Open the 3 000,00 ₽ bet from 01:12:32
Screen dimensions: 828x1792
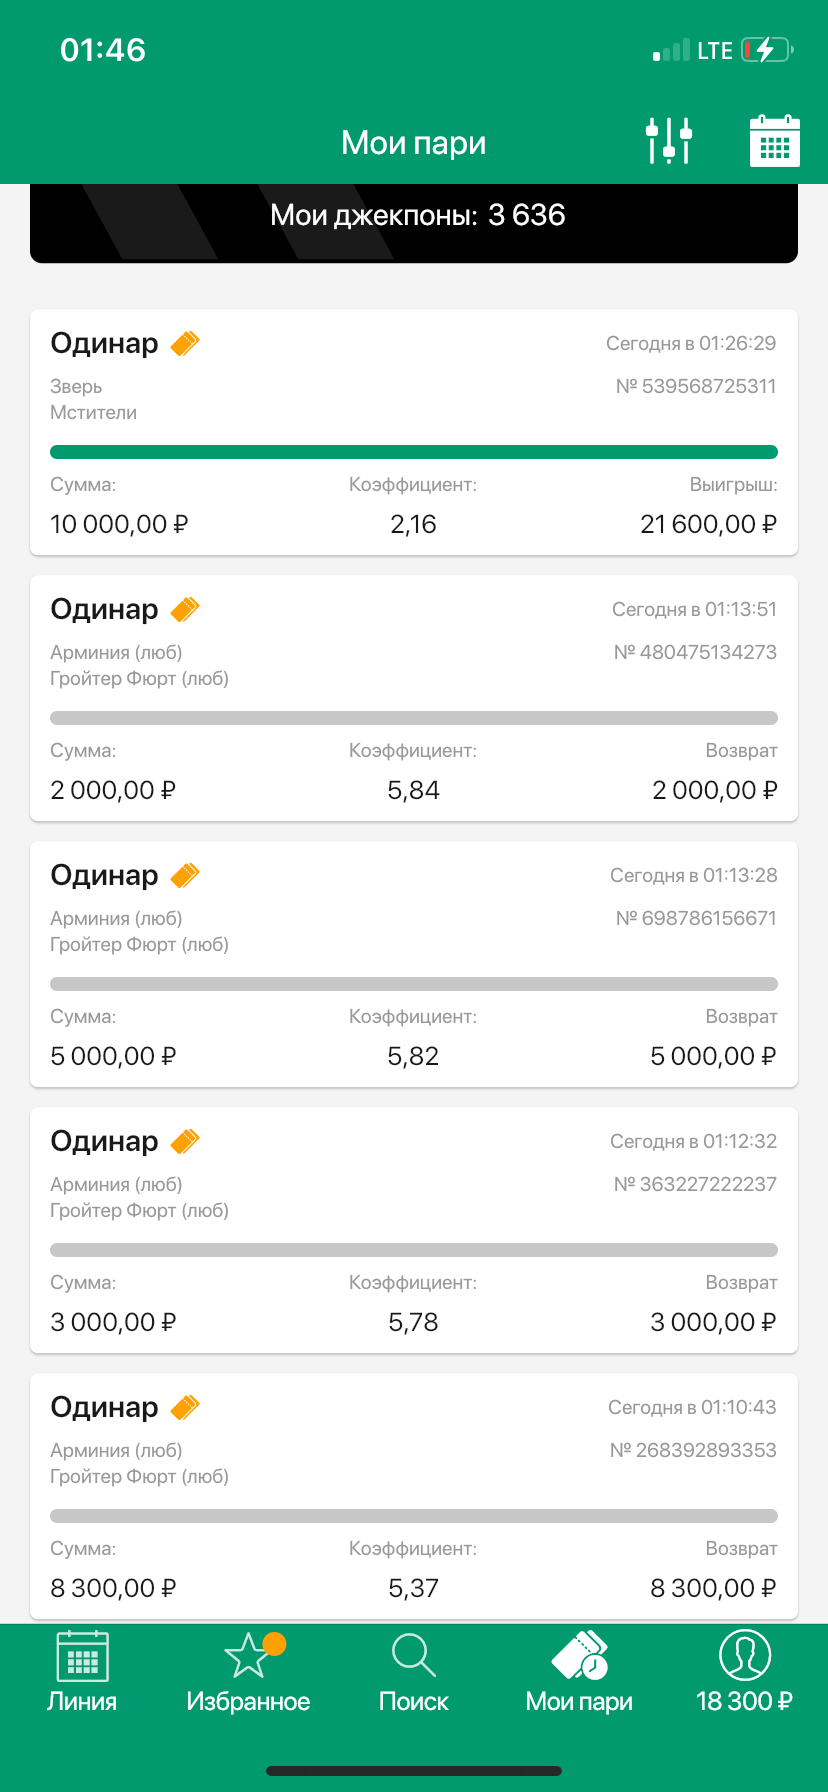pos(414,1230)
